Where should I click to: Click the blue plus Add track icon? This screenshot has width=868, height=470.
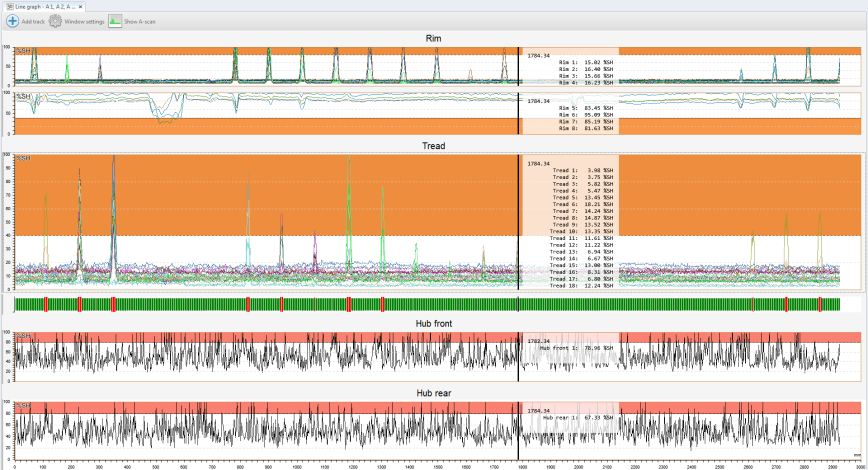[12, 21]
